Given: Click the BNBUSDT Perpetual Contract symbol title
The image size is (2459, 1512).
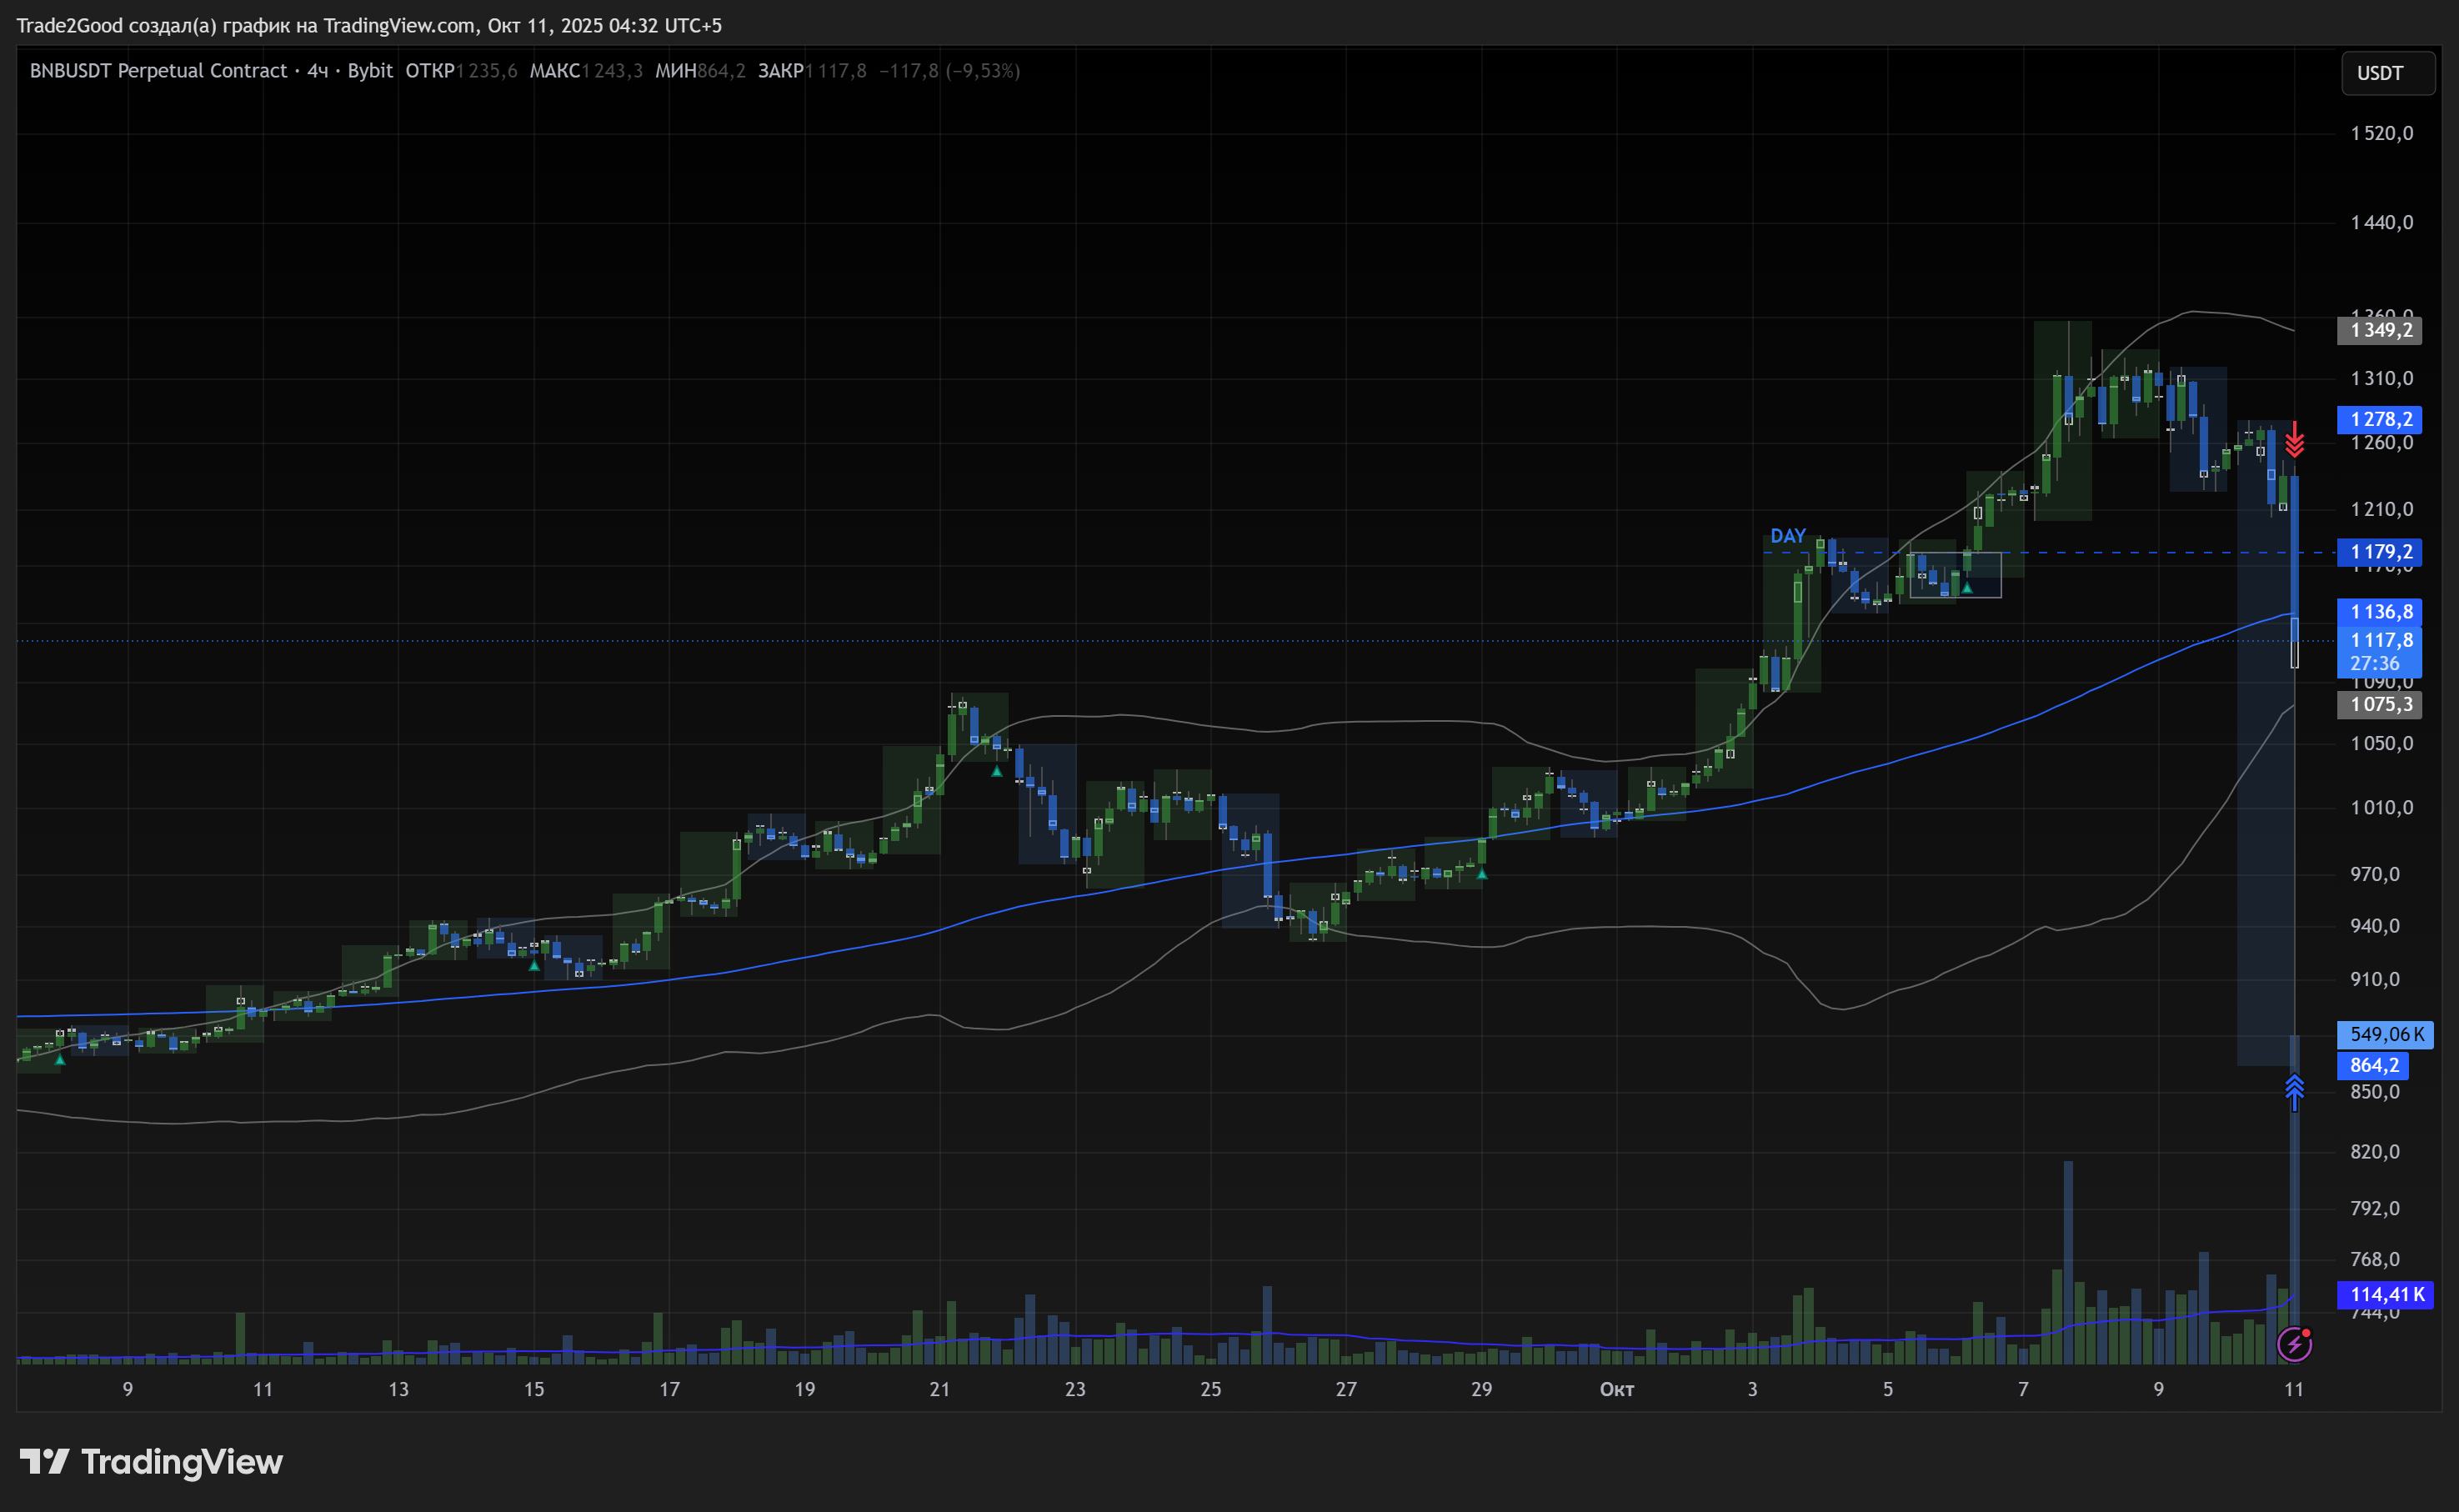Looking at the screenshot, I should click(158, 71).
